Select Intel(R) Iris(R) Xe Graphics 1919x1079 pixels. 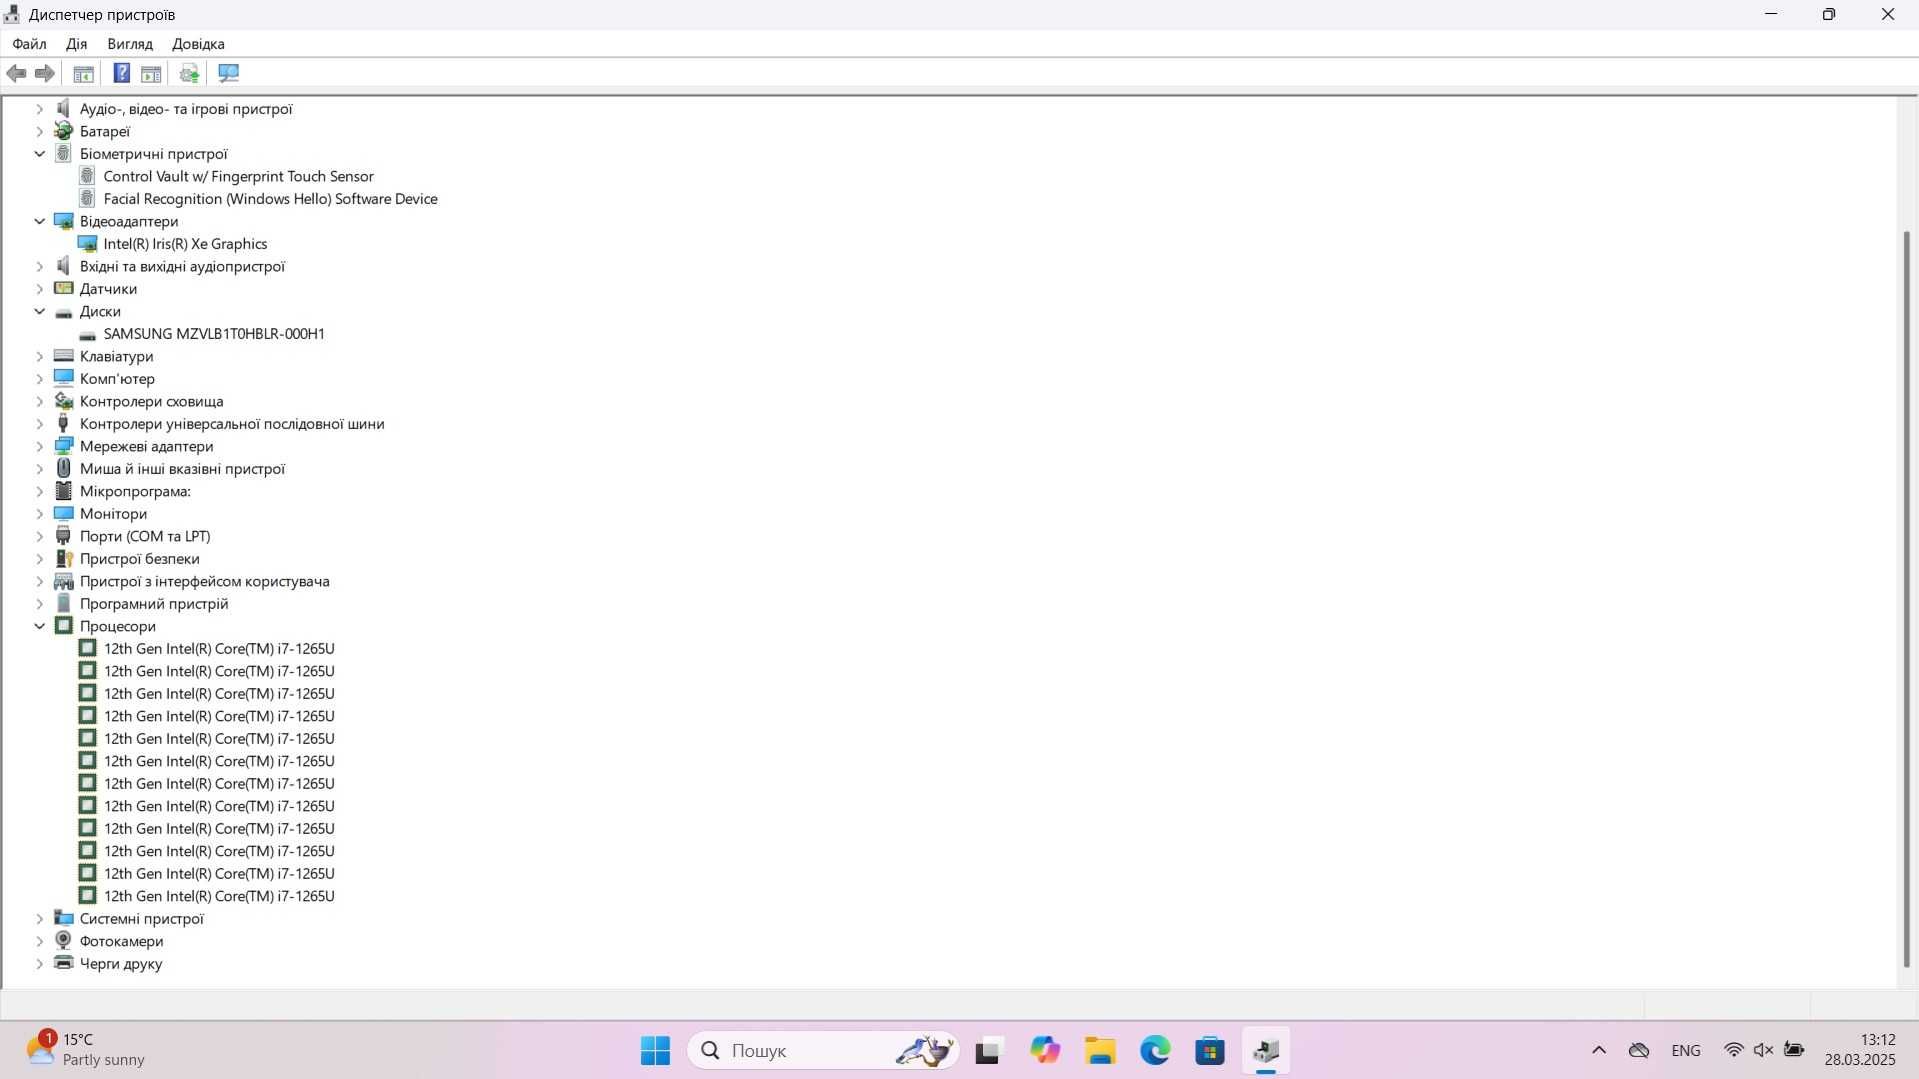185,244
